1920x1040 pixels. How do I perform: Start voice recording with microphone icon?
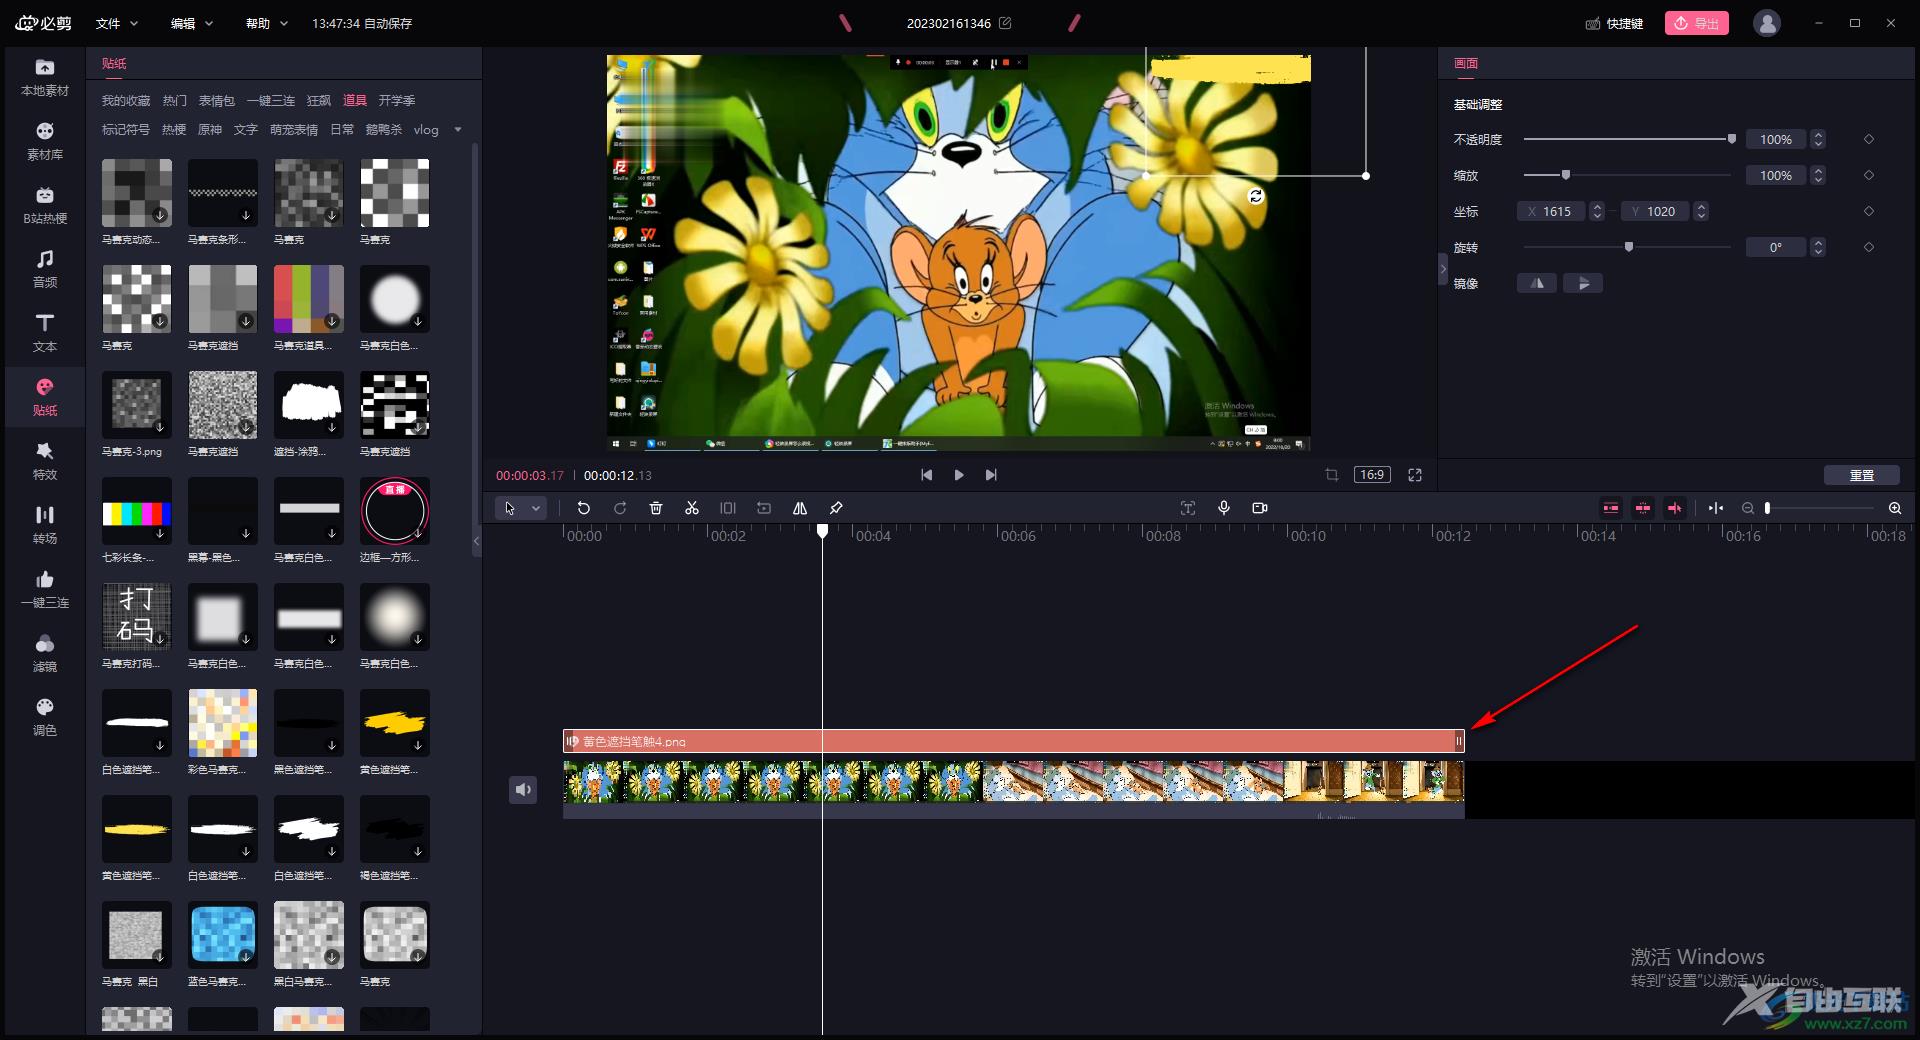point(1224,508)
